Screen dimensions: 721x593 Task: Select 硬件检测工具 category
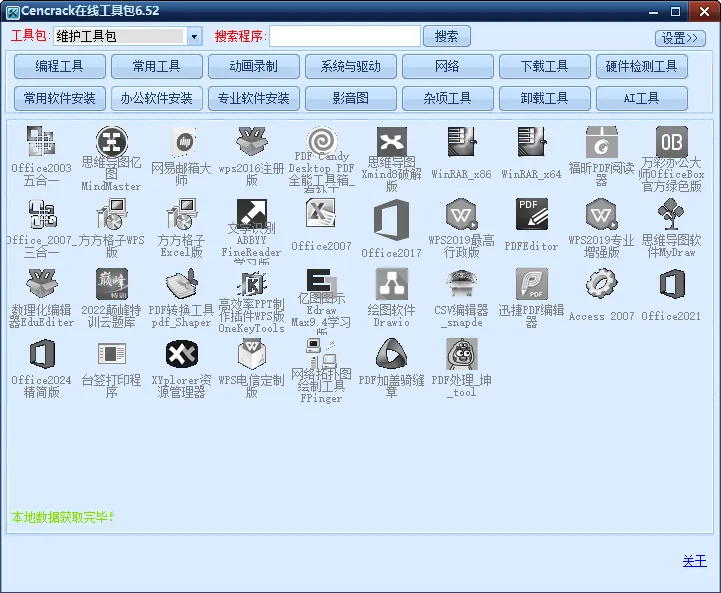coord(642,67)
